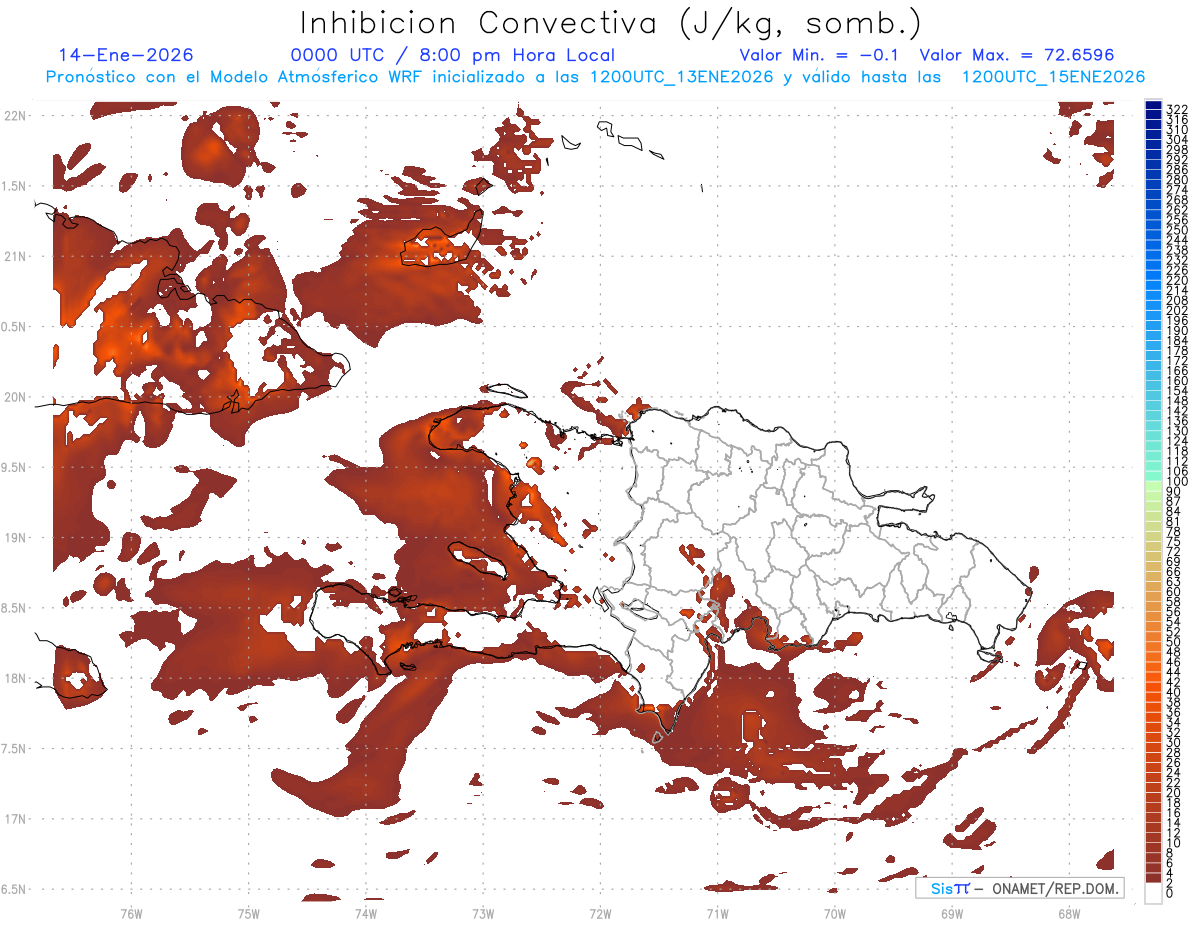
Task: Click the '20N' latitude label
Action: tap(15, 397)
